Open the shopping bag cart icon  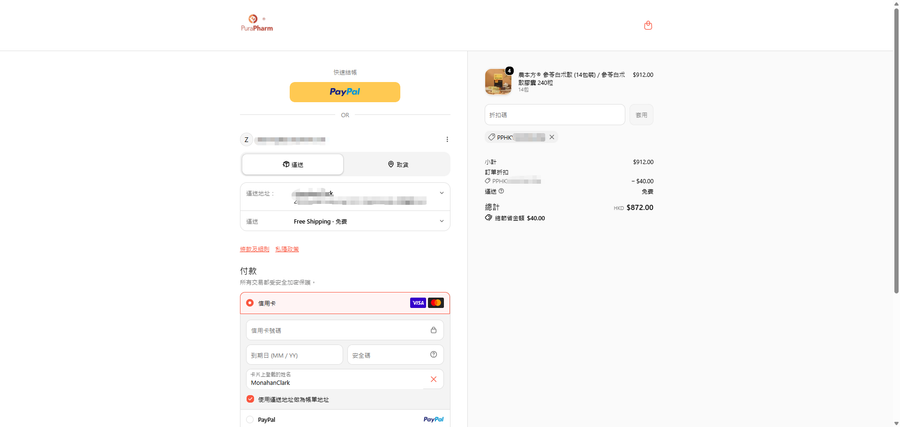[x=648, y=25]
